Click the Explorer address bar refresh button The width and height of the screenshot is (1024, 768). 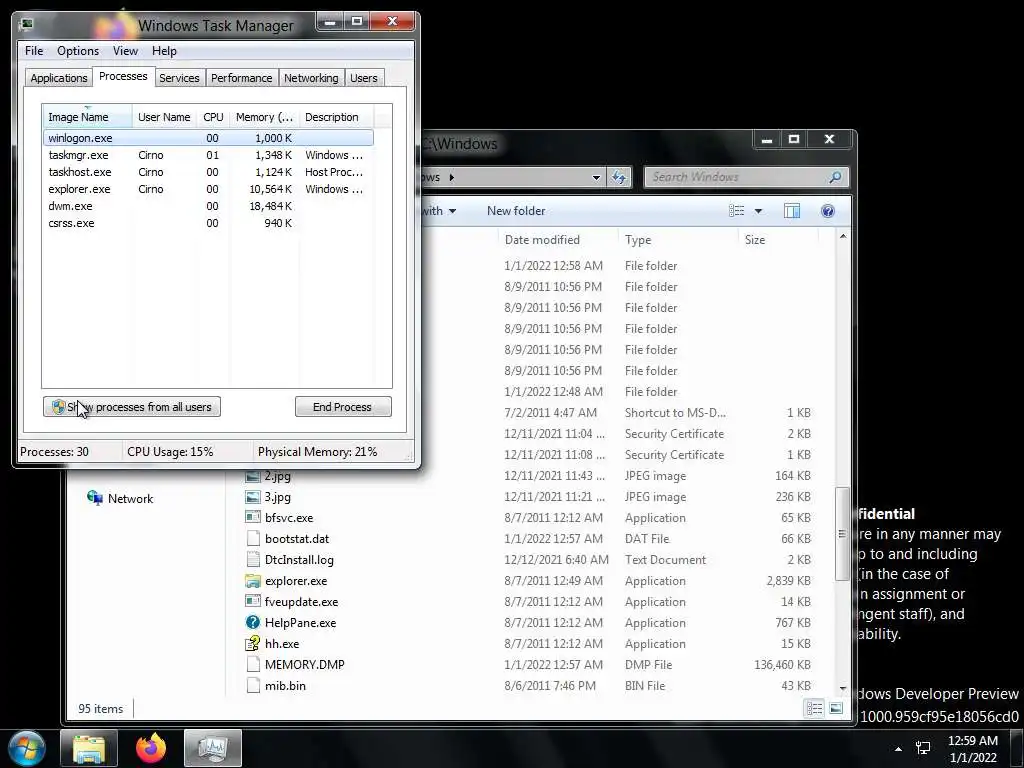[618, 177]
